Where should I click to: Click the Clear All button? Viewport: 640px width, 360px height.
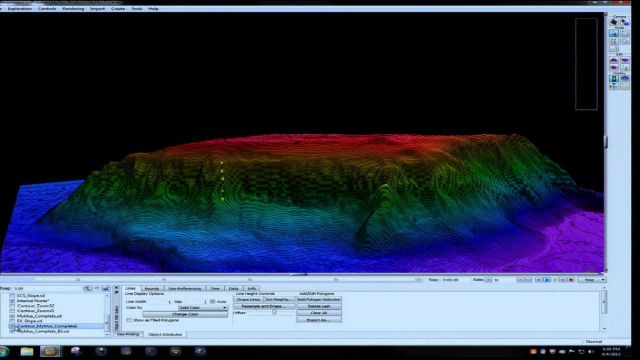click(319, 313)
